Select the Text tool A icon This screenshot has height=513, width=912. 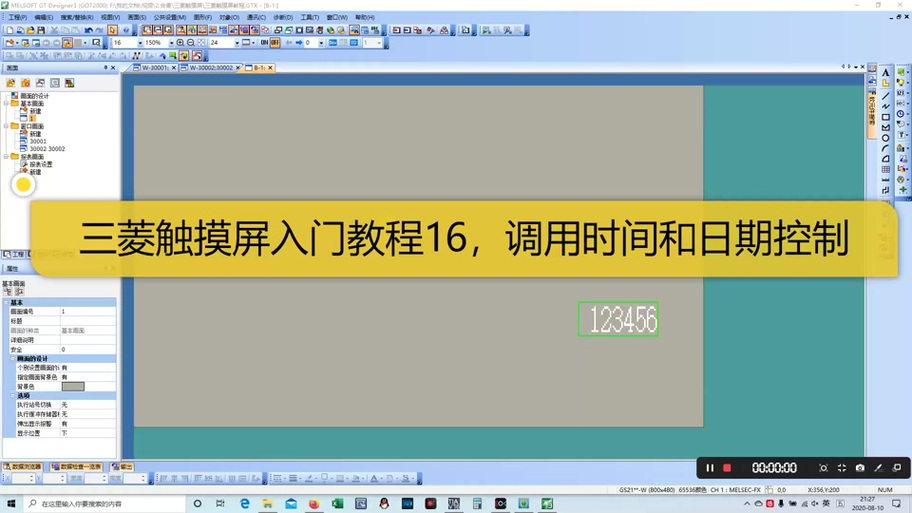click(x=885, y=73)
